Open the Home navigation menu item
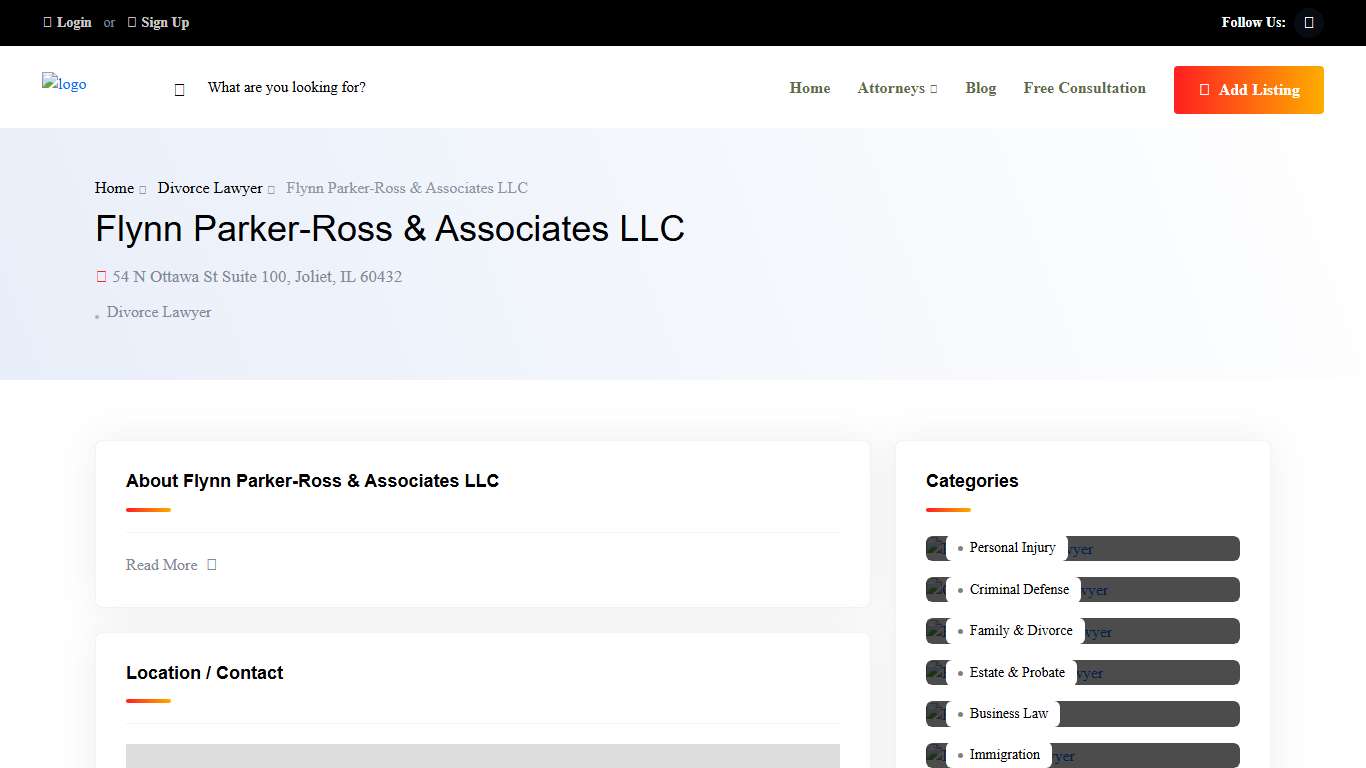Viewport: 1366px width, 768px height. (x=809, y=88)
